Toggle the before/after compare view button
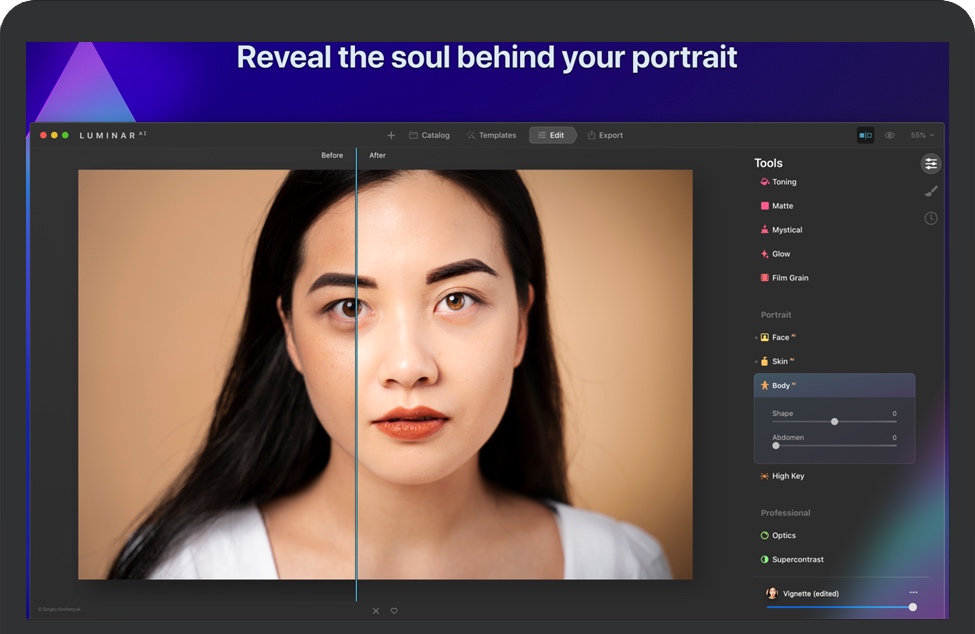The width and height of the screenshot is (975, 634). (x=865, y=135)
